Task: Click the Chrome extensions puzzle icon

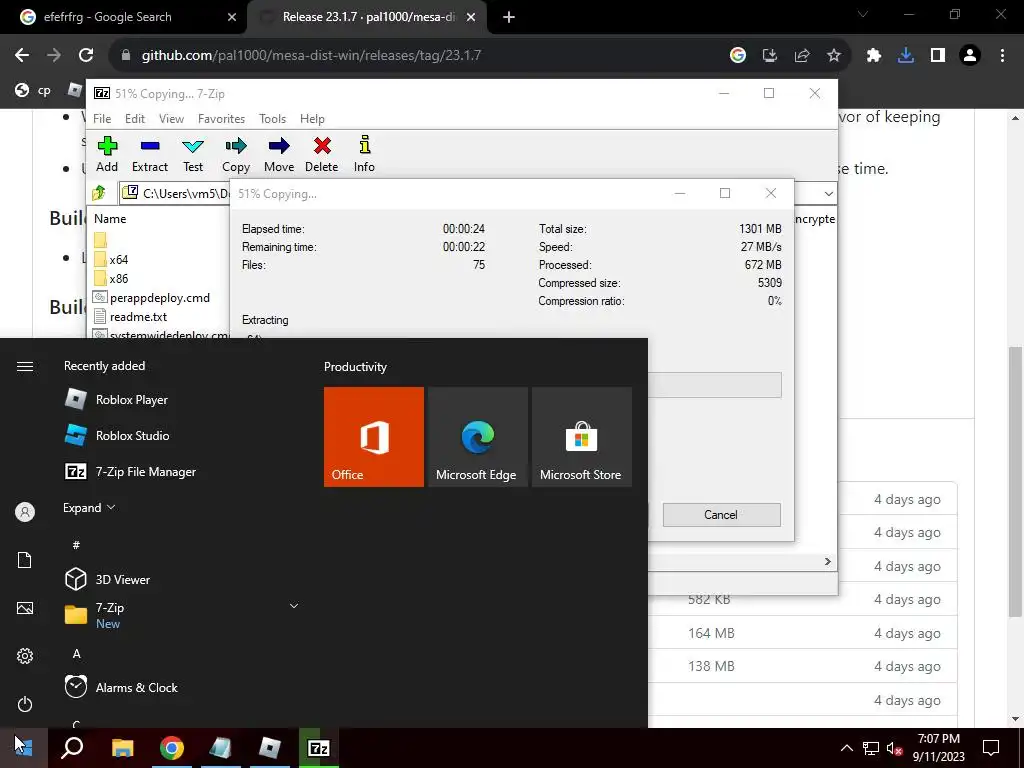Action: (x=874, y=56)
